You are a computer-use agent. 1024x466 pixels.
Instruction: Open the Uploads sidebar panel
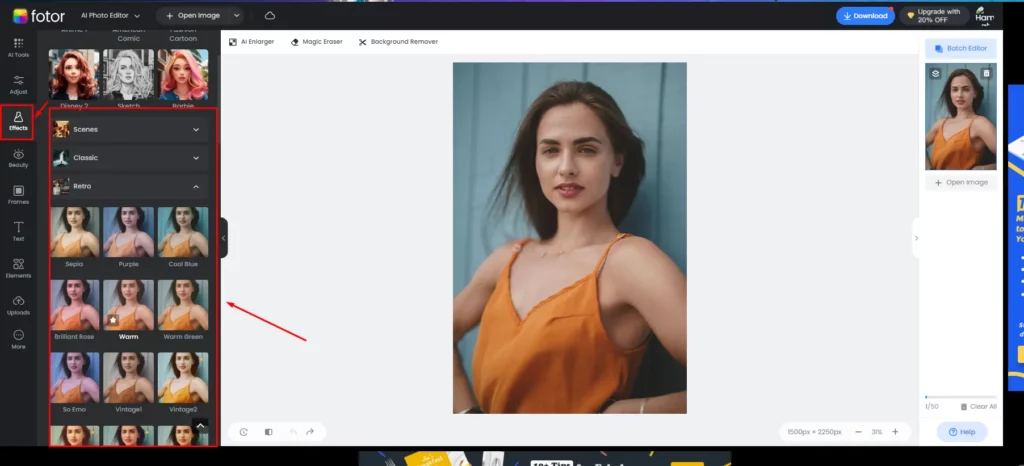(18, 305)
